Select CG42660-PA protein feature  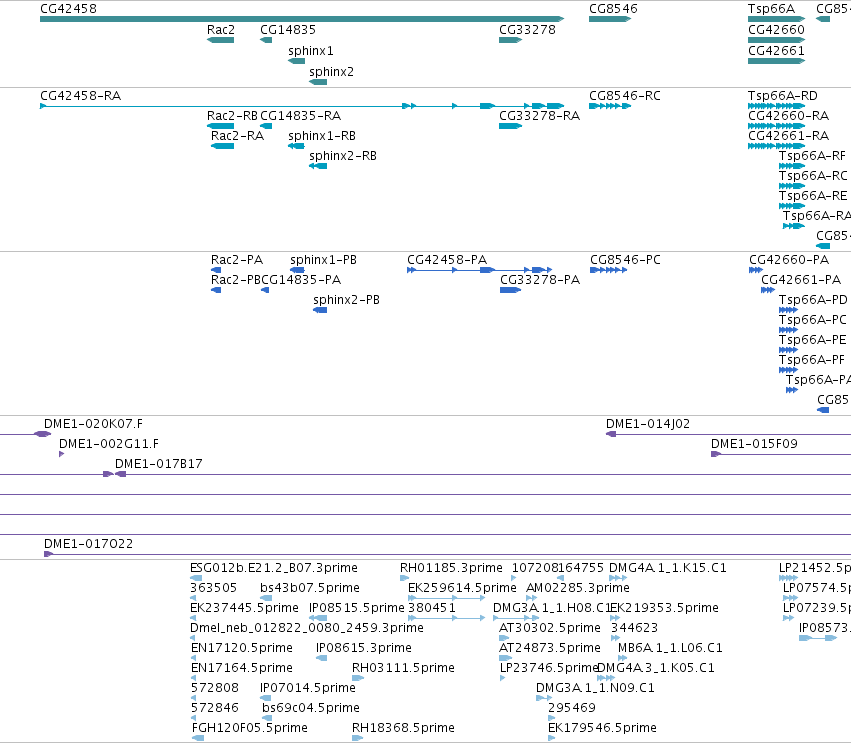click(756, 270)
